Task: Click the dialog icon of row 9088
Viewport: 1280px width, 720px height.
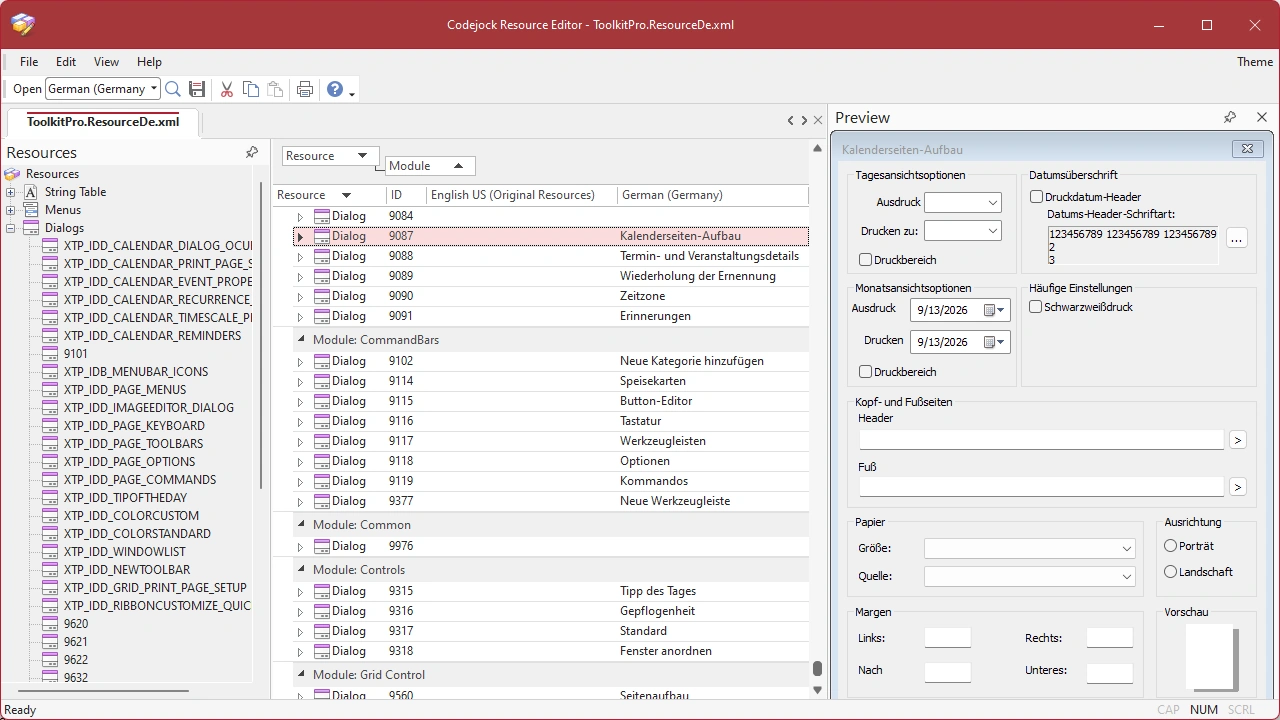Action: point(322,256)
